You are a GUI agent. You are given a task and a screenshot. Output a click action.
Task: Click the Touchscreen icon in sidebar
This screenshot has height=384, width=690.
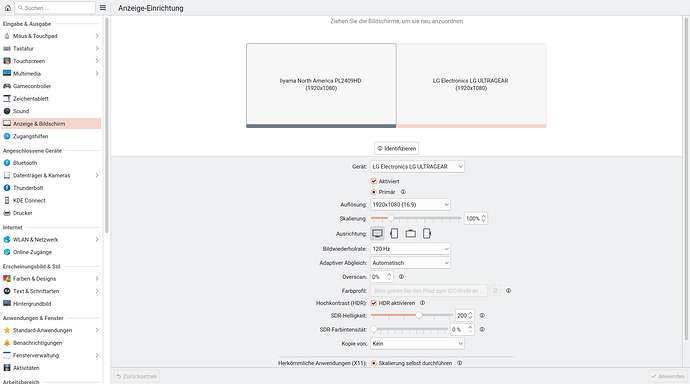pyautogui.click(x=7, y=61)
